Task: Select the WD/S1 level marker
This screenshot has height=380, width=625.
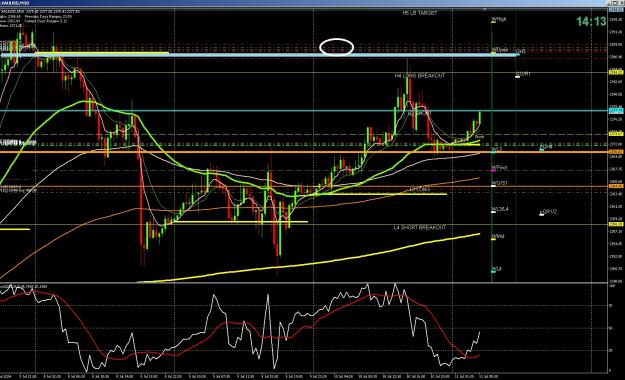Action: click(493, 185)
